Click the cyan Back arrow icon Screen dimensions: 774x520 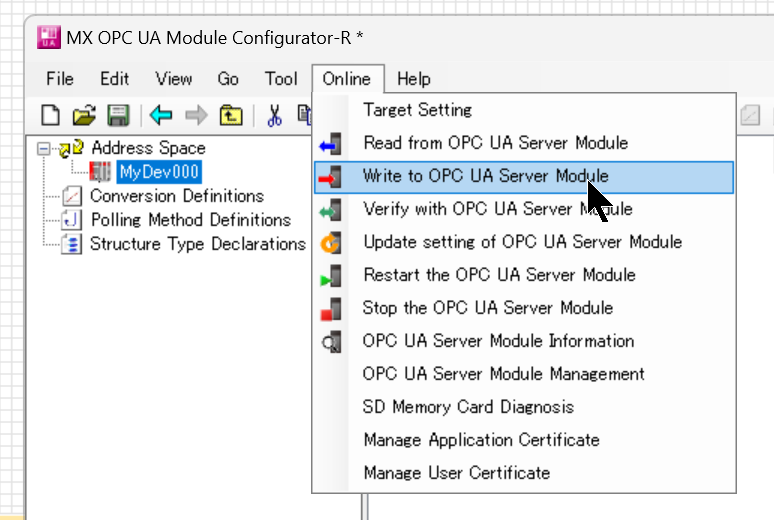pos(161,116)
